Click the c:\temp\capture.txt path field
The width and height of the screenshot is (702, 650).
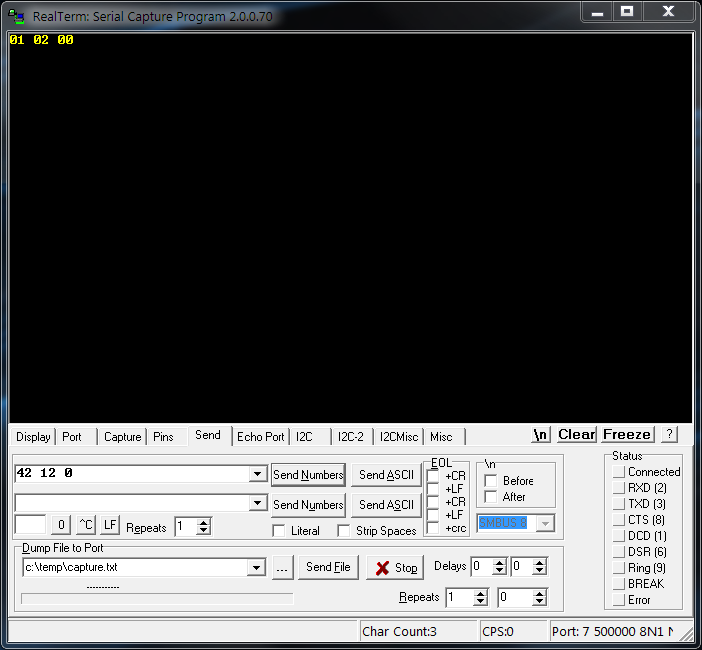coord(135,568)
